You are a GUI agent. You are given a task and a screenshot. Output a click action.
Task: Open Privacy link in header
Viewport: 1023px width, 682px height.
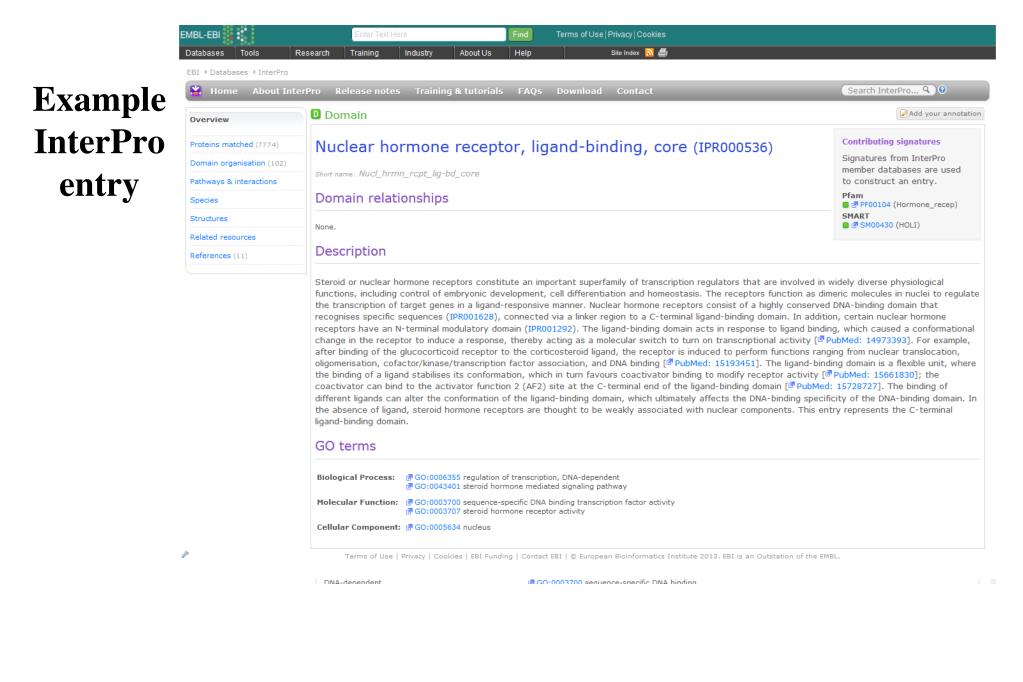pyautogui.click(x=620, y=35)
